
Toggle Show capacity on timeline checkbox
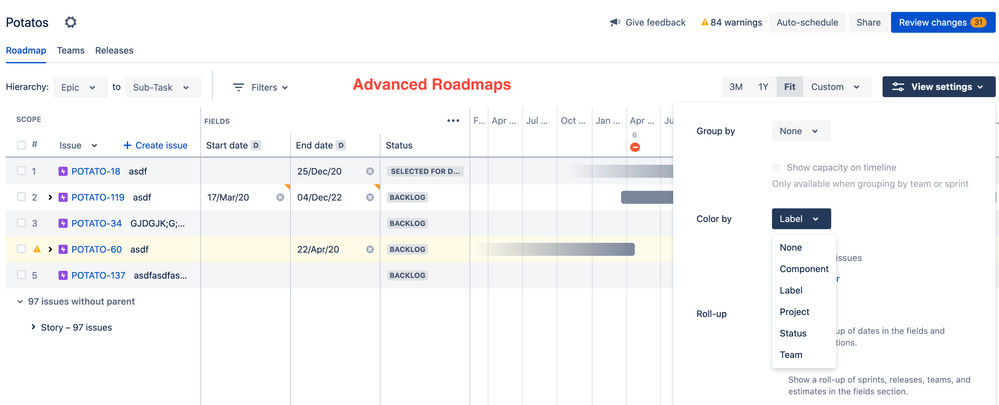pos(776,167)
